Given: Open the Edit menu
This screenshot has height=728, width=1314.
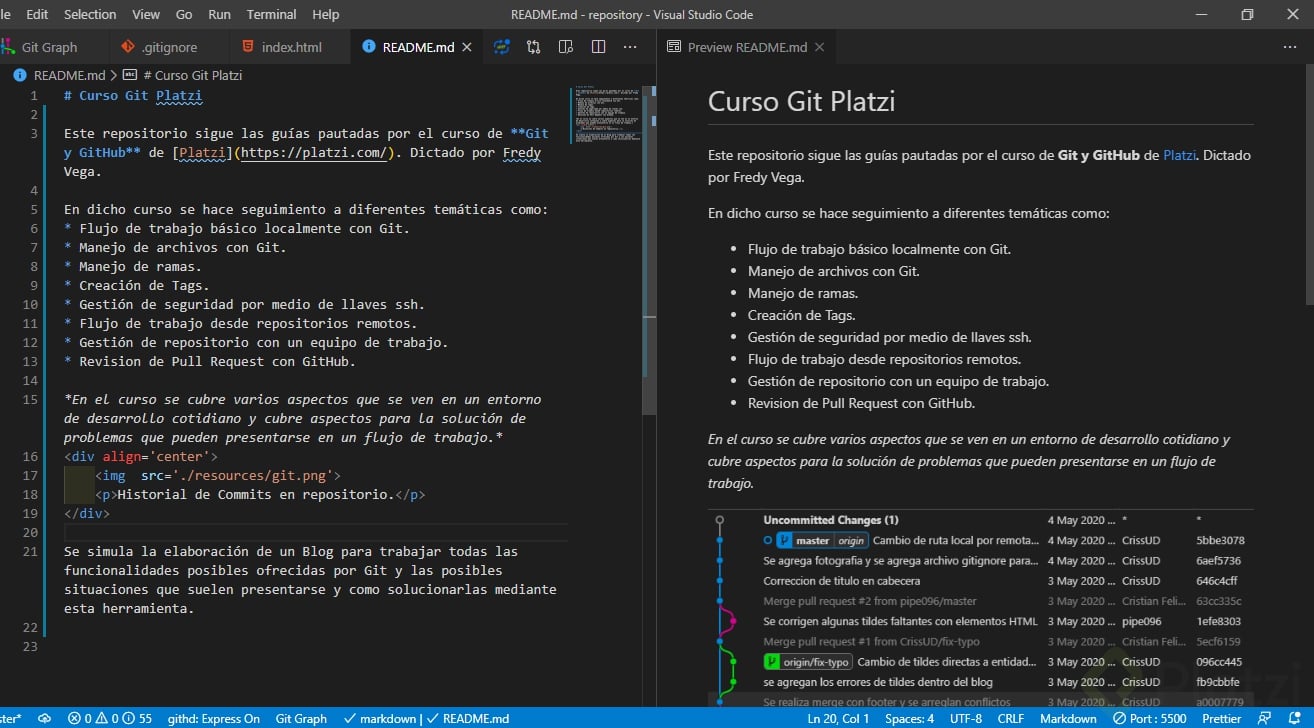Looking at the screenshot, I should pos(37,14).
